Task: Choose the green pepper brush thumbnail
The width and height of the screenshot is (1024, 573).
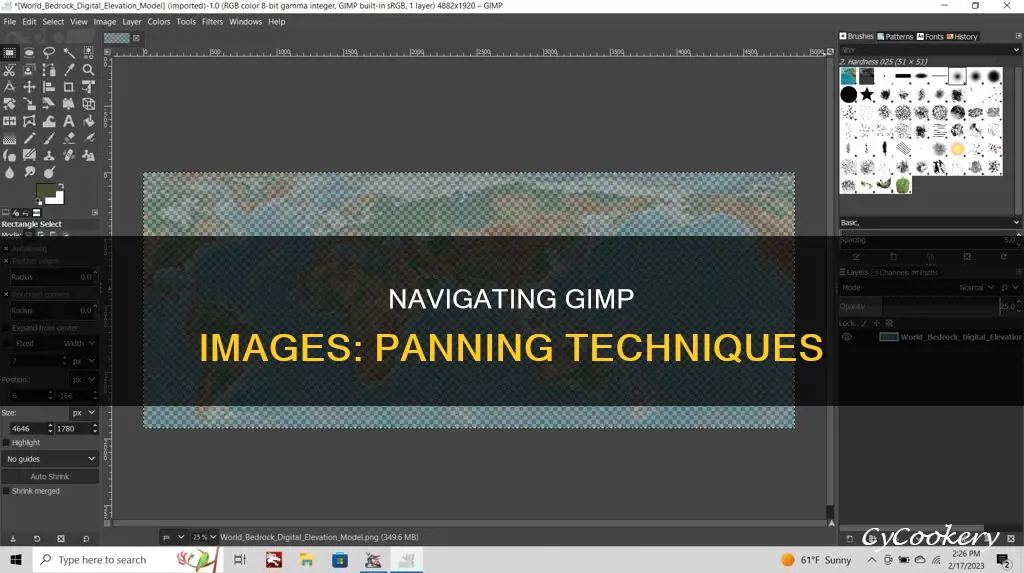Action: click(x=903, y=186)
